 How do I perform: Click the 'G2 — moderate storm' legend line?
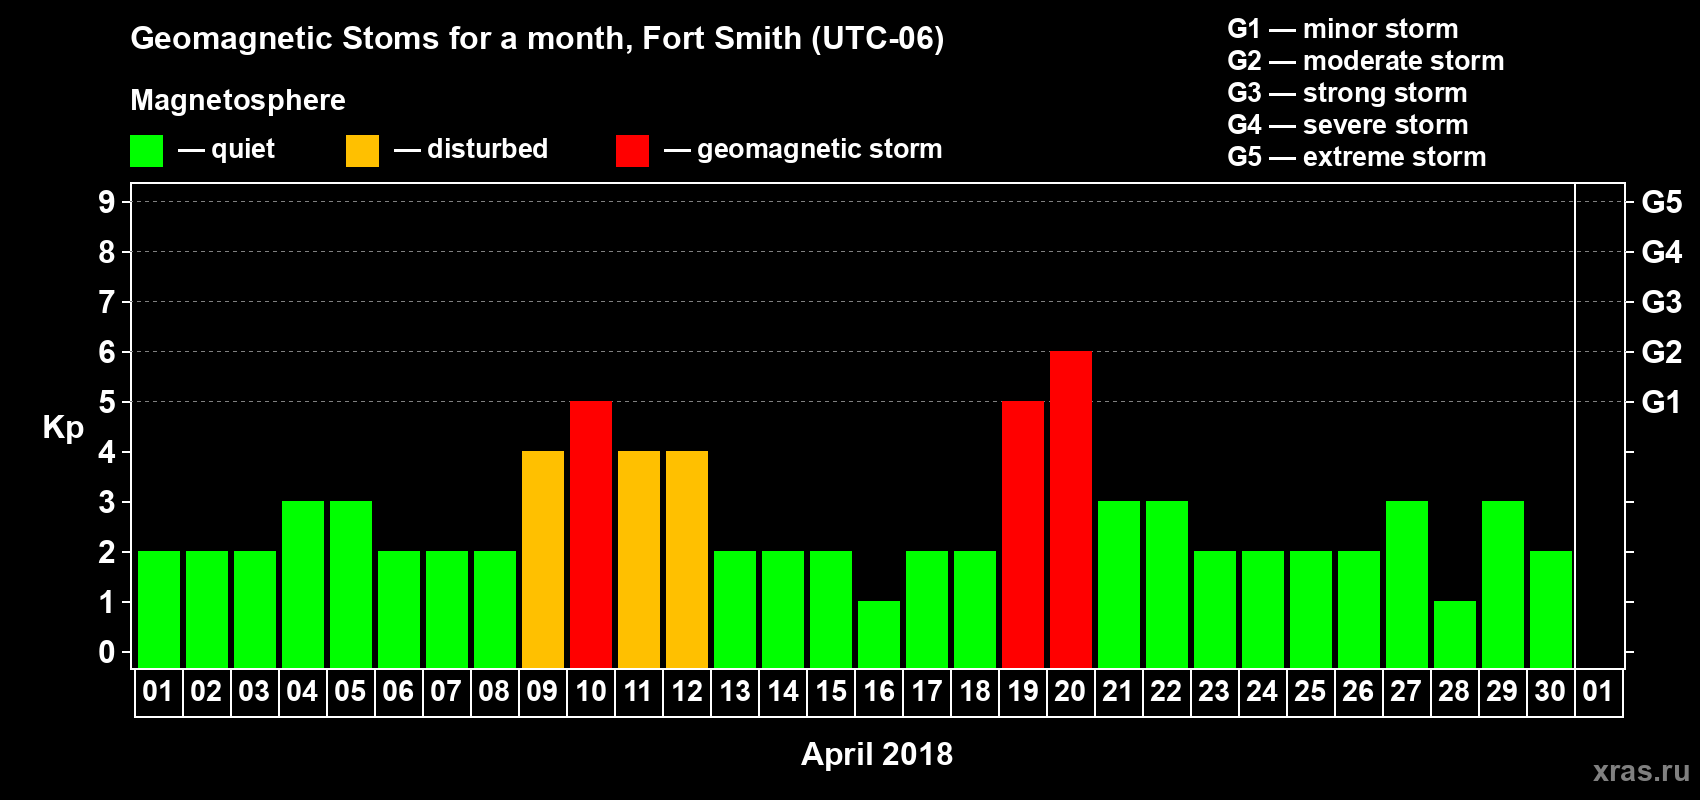click(x=1366, y=61)
